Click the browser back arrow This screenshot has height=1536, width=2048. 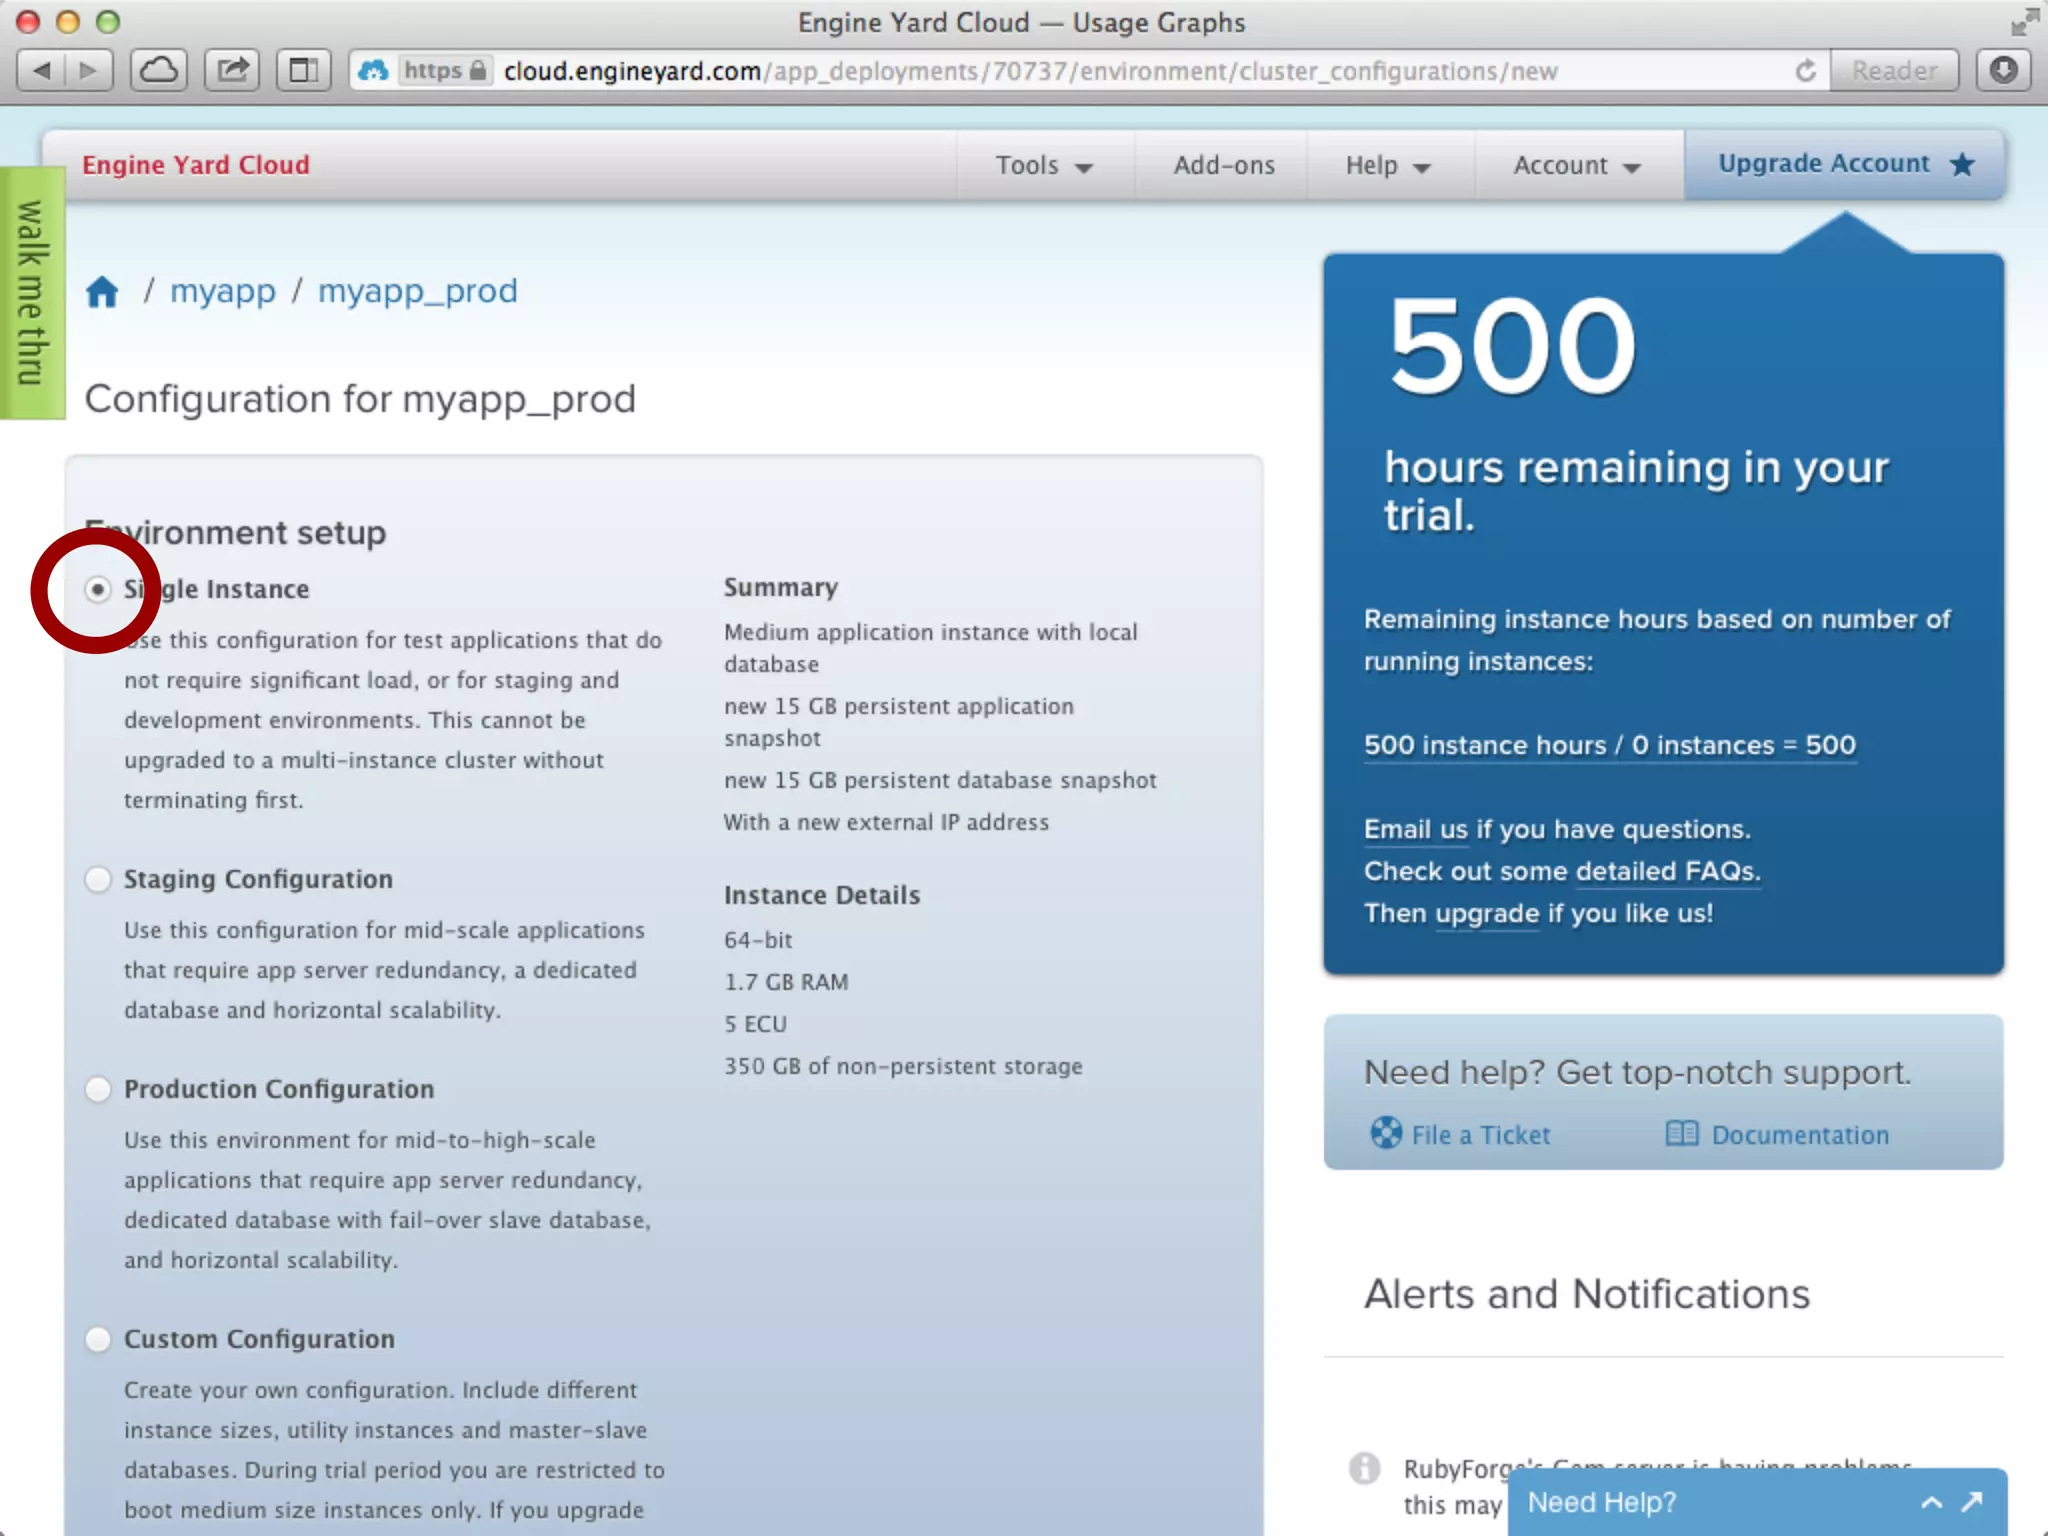pos(42,70)
